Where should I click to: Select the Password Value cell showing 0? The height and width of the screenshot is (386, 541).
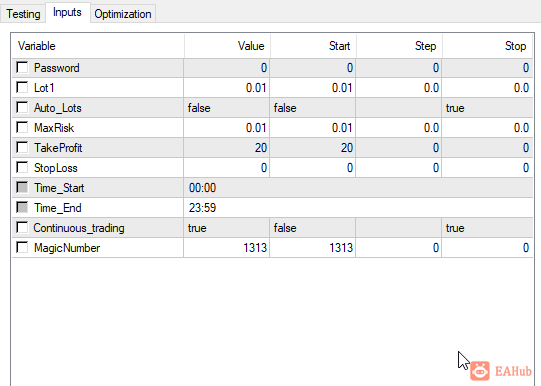[227, 68]
